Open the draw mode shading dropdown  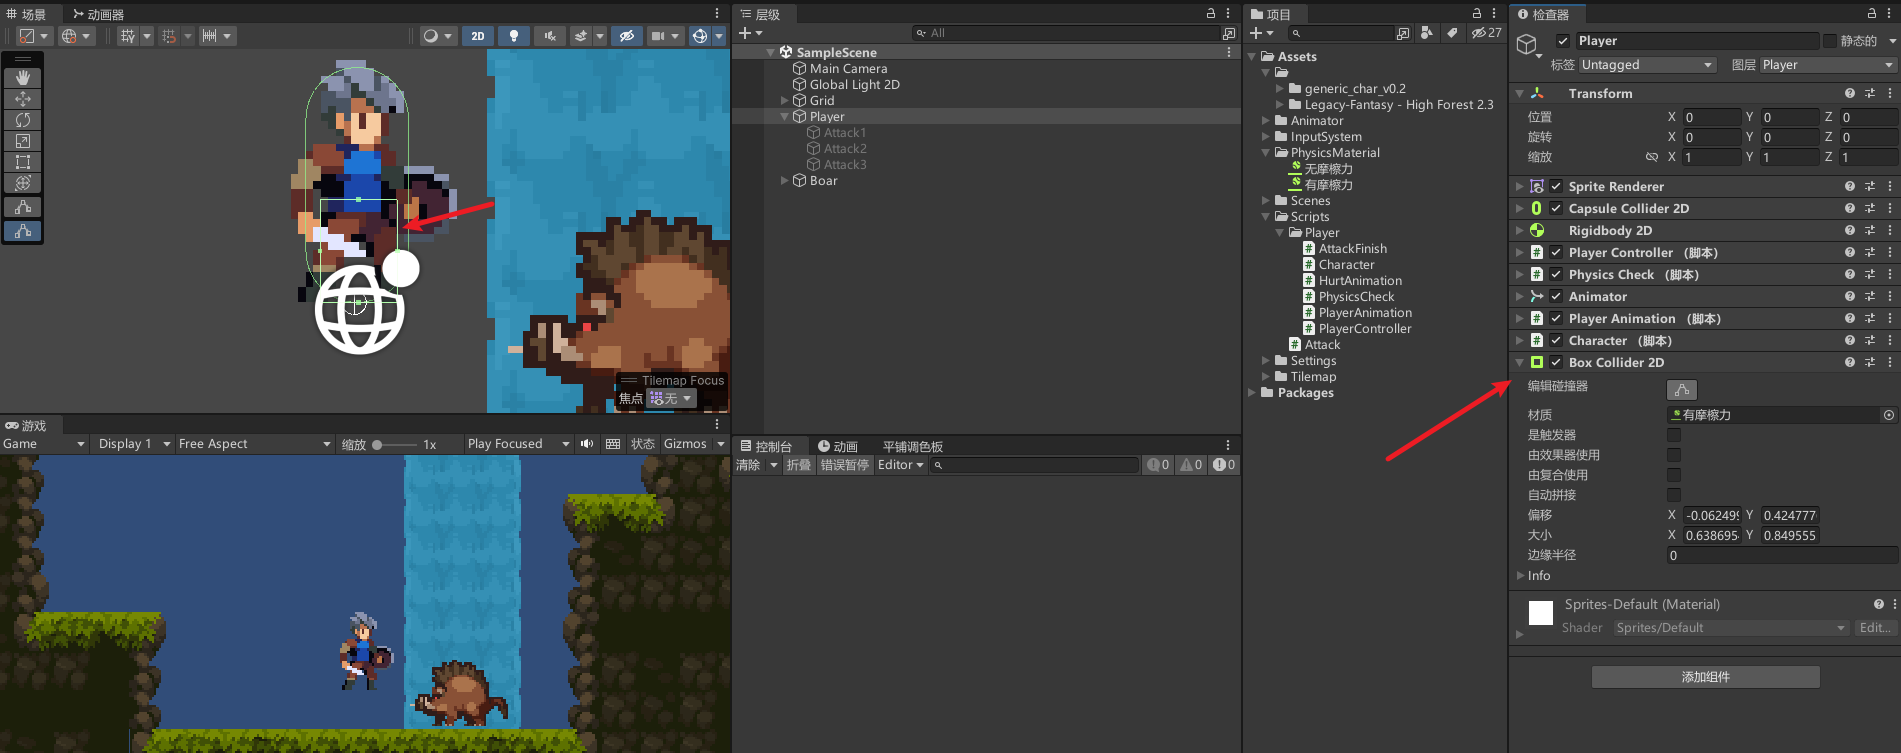click(x=437, y=36)
